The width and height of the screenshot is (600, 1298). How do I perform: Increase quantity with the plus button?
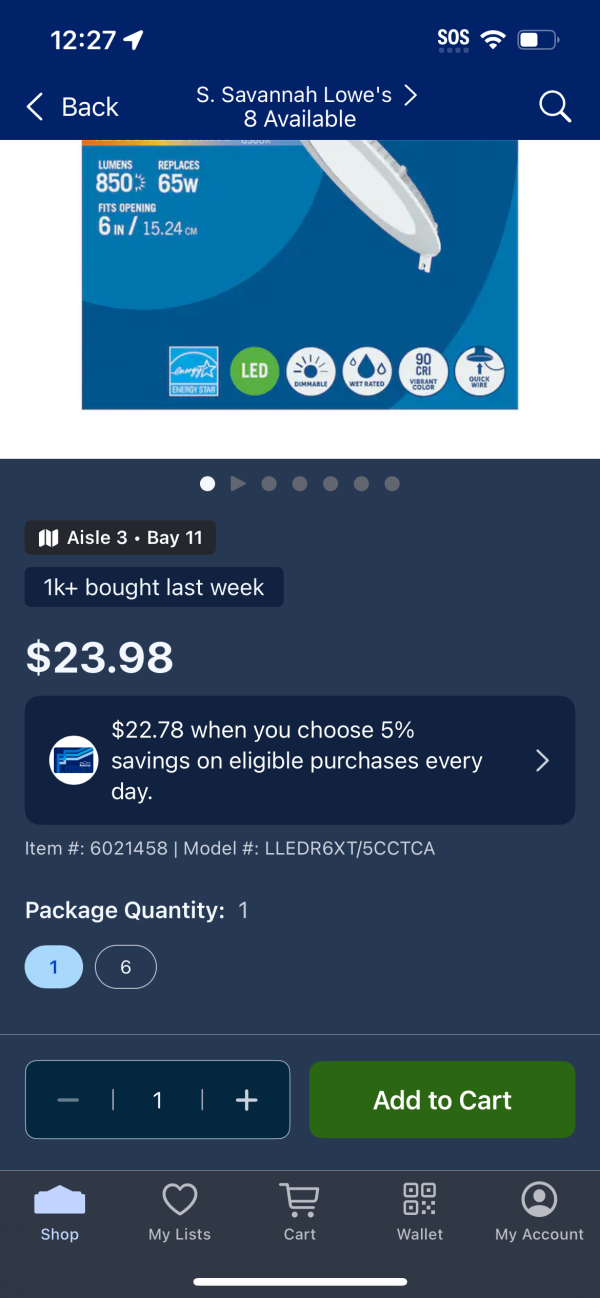246,1100
